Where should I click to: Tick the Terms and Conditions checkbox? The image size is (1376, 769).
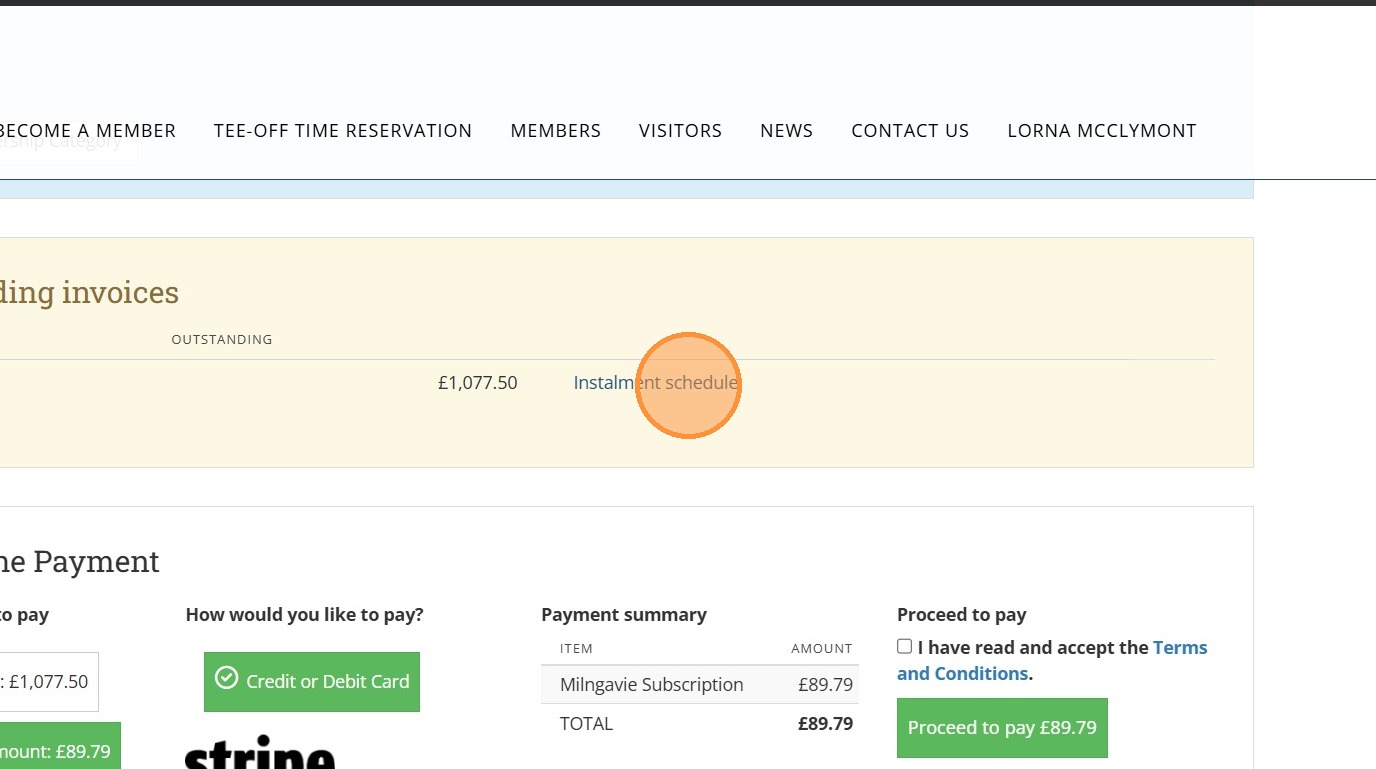[905, 647]
